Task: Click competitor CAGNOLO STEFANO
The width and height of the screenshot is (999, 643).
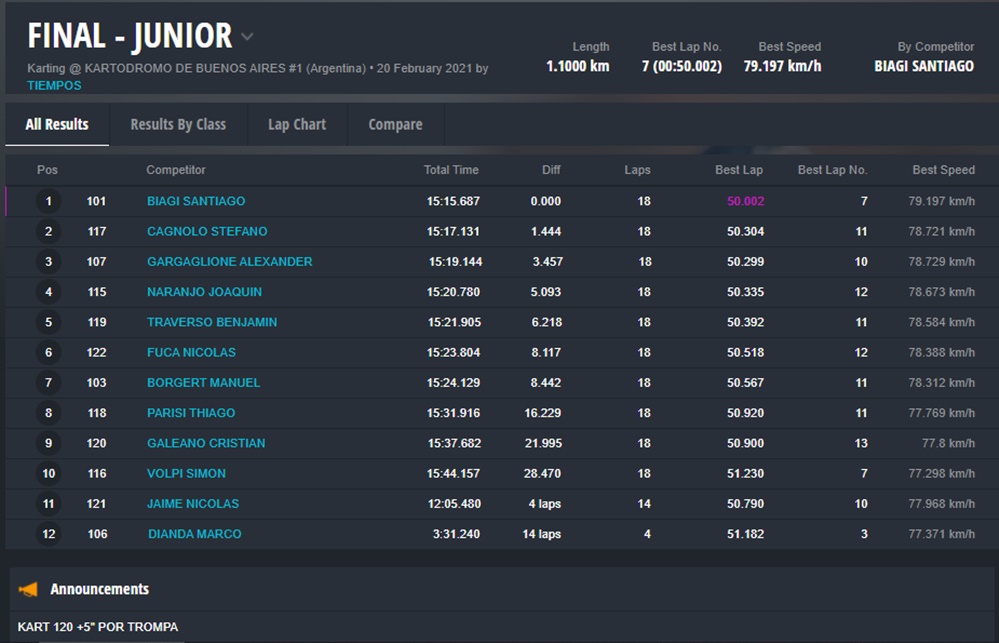Action: (x=207, y=231)
